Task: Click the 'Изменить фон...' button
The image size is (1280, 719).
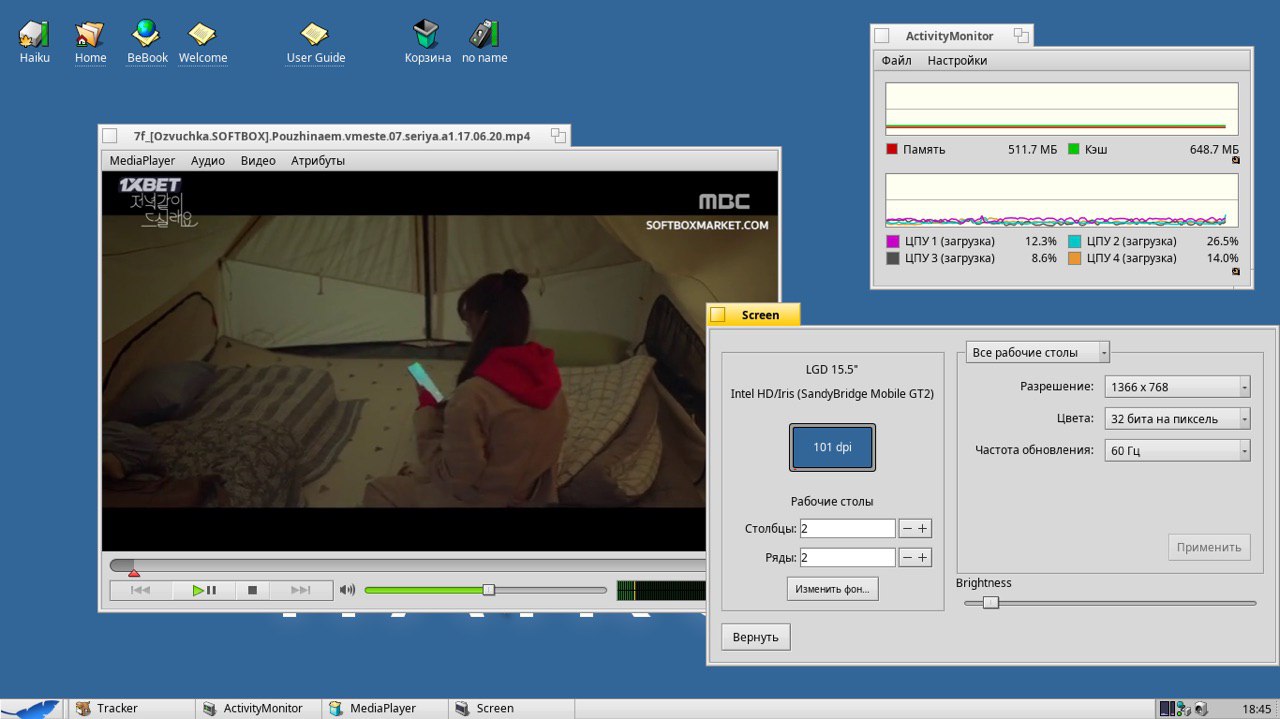Action: pos(832,589)
